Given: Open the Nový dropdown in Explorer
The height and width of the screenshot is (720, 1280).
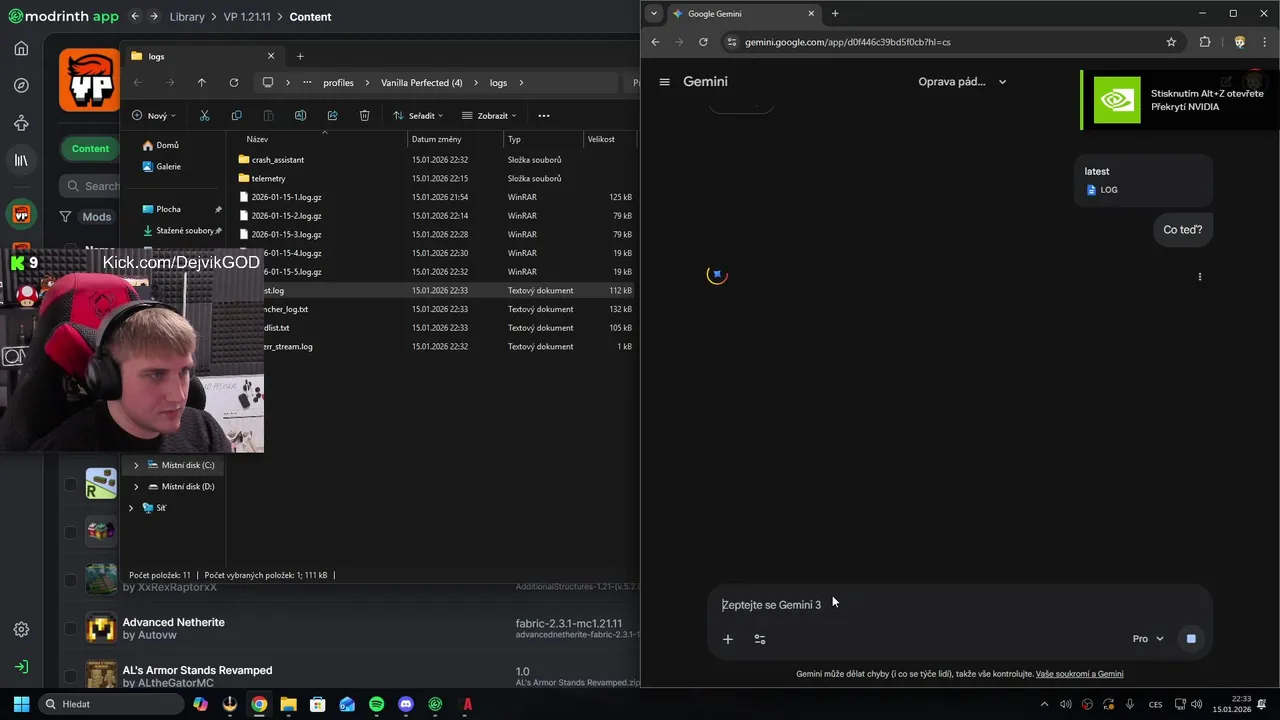Looking at the screenshot, I should [x=154, y=115].
